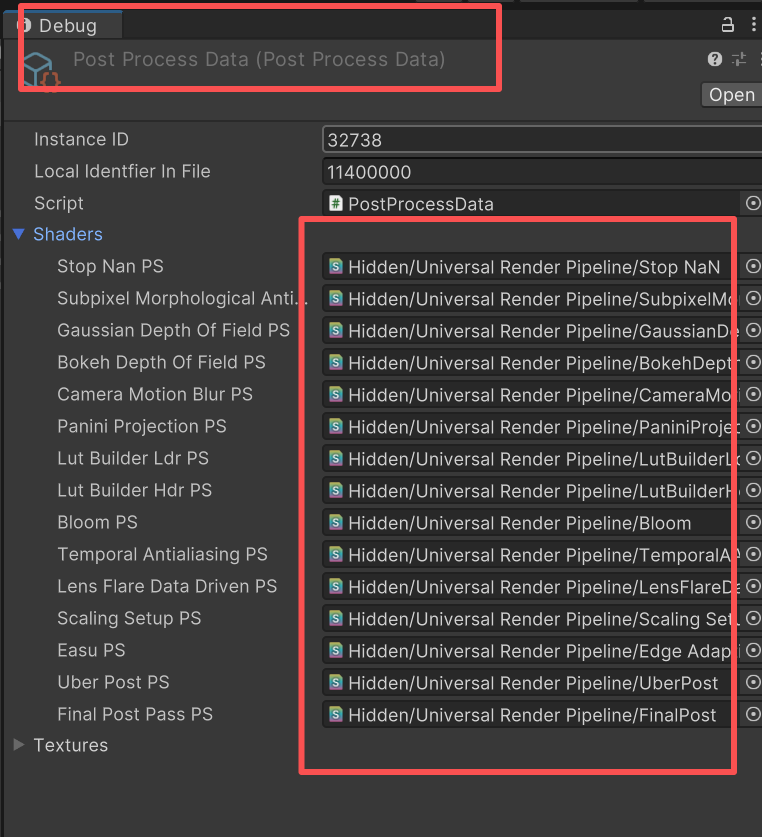
Task: Open object picker for Script field
Action: click(x=752, y=203)
